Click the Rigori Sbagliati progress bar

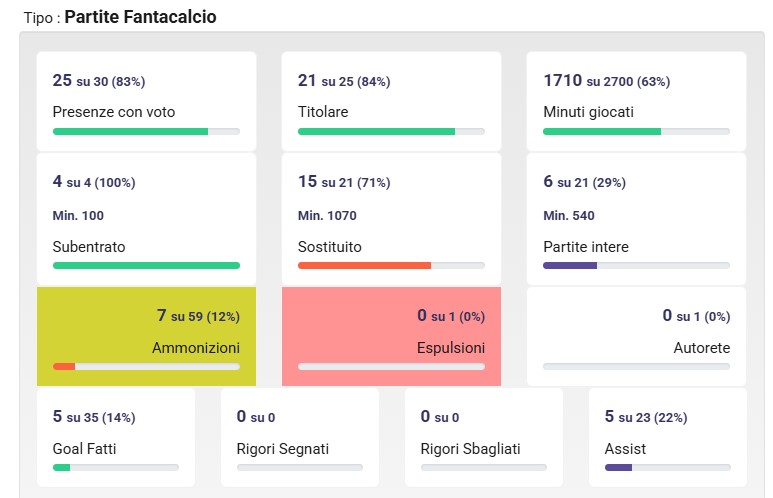[483, 467]
